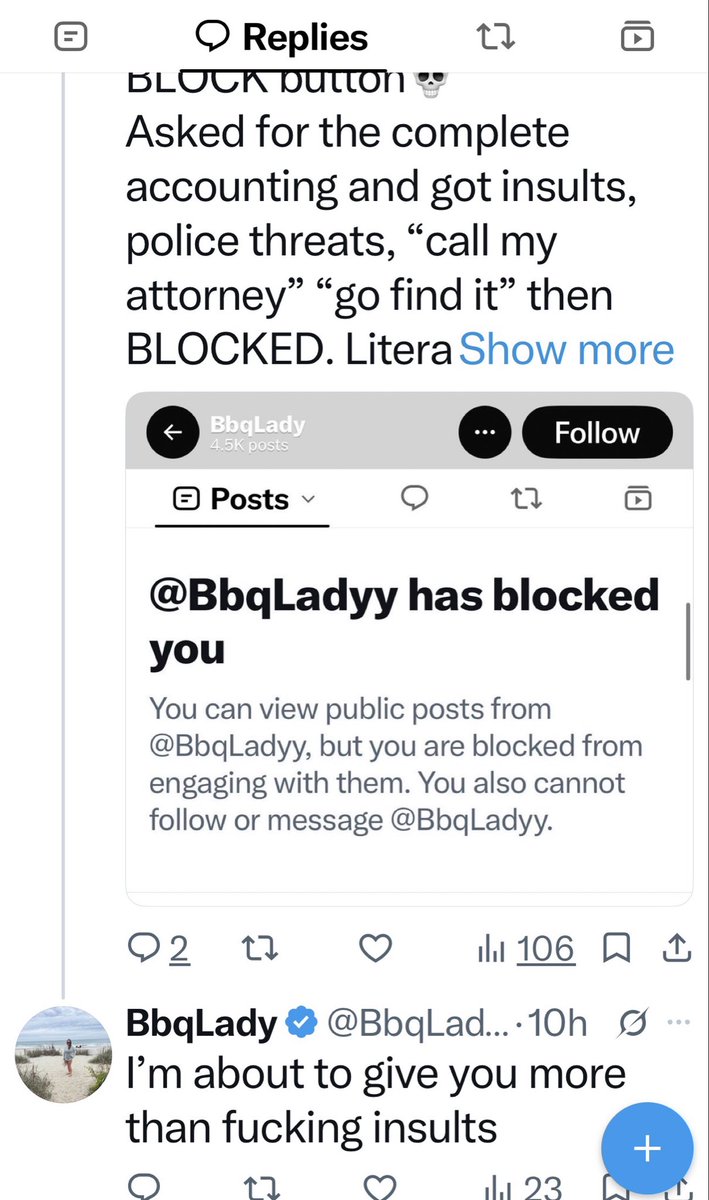Expand the Posts dropdown chevron in embedded image
This screenshot has width=709, height=1200.
[x=307, y=498]
